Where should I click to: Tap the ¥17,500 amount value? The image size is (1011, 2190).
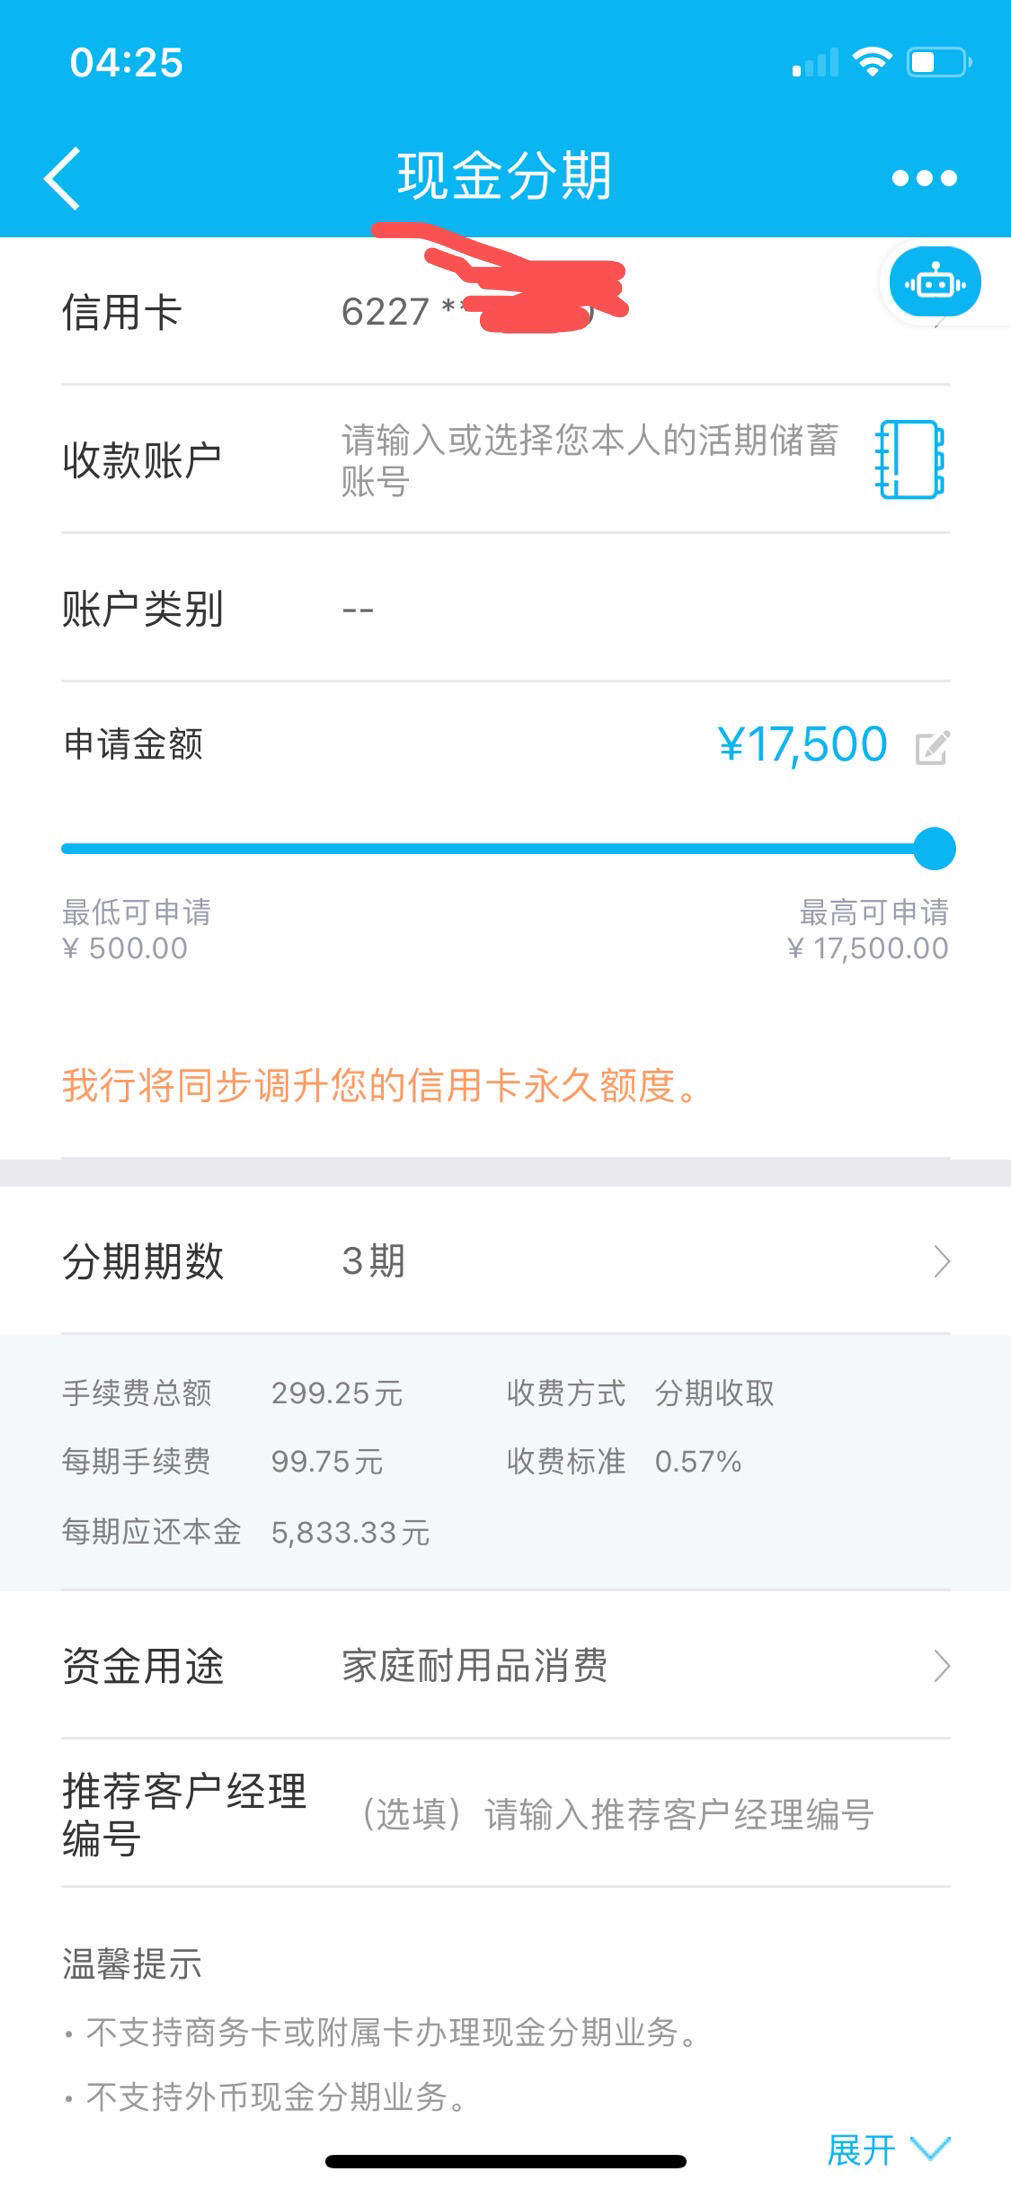coord(802,745)
